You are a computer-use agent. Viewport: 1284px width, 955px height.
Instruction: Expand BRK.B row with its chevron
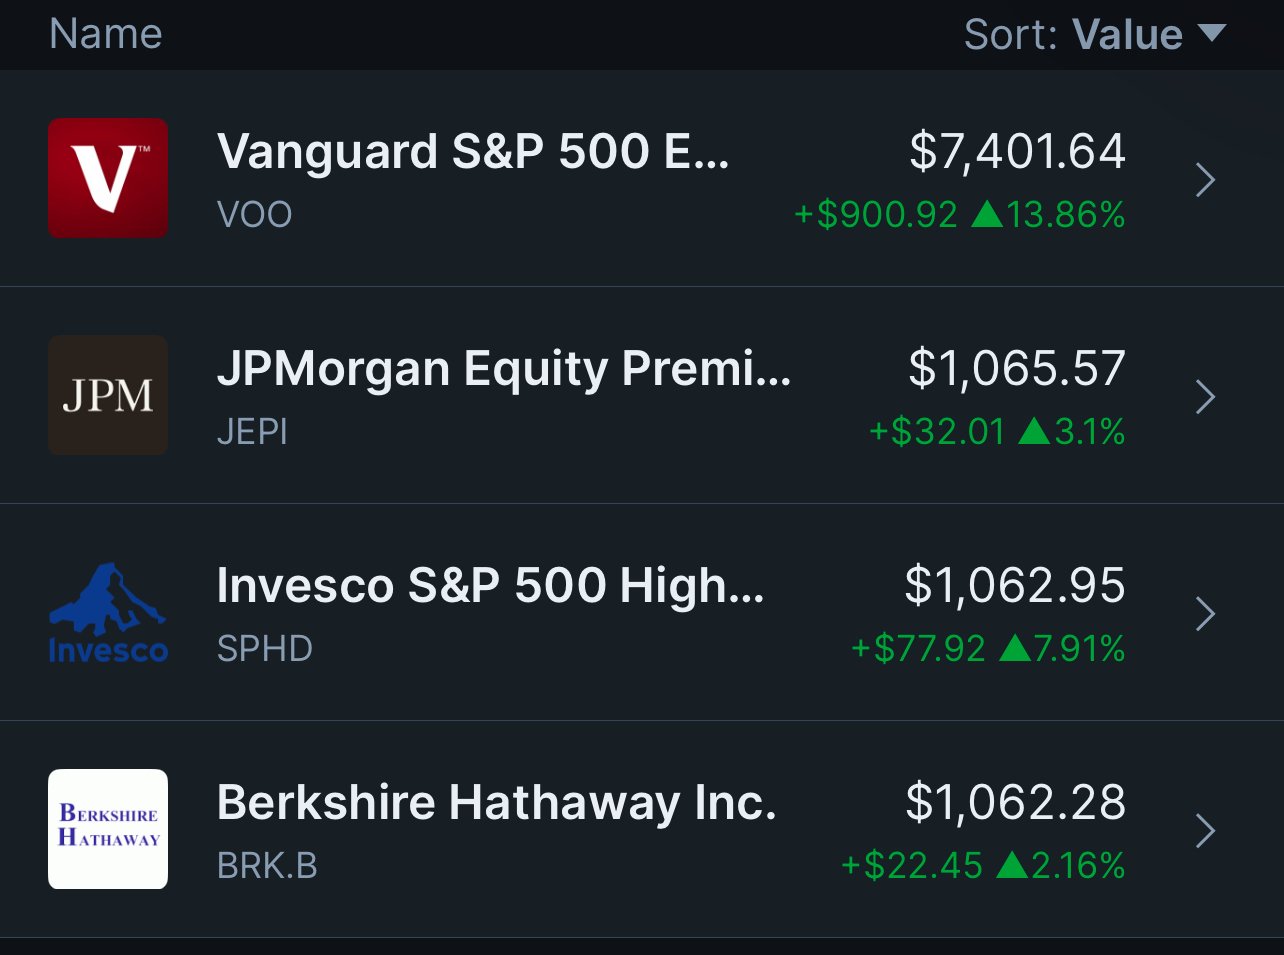pos(1205,831)
